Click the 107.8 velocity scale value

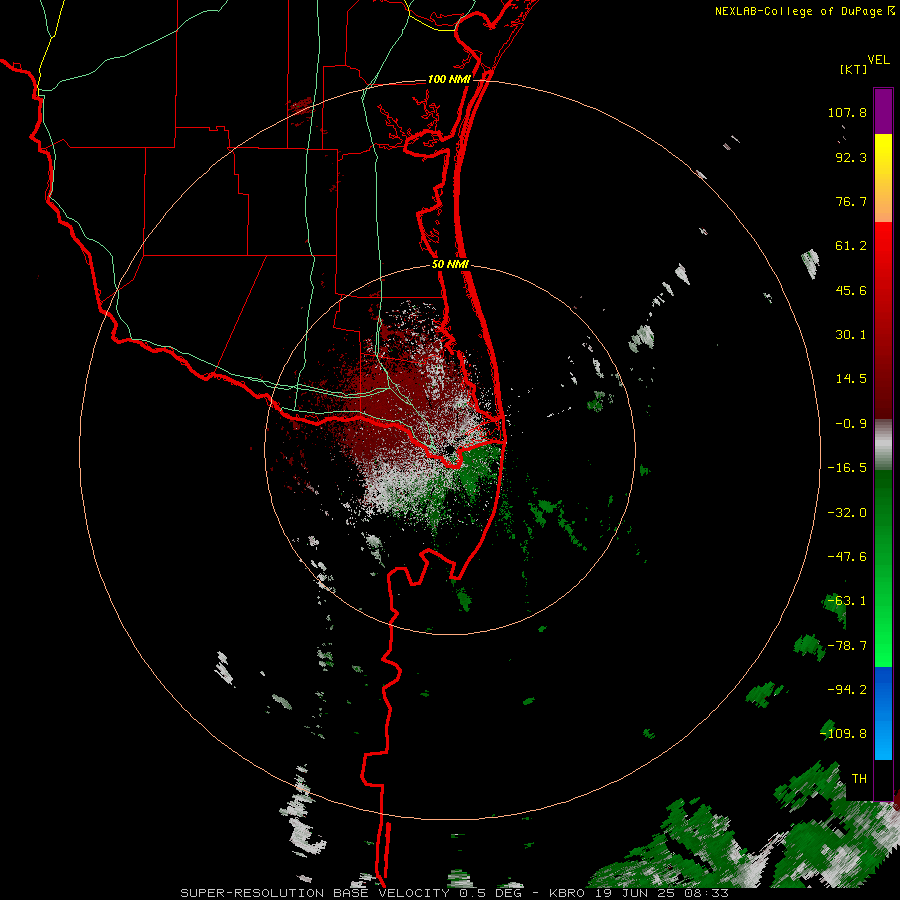847,112
